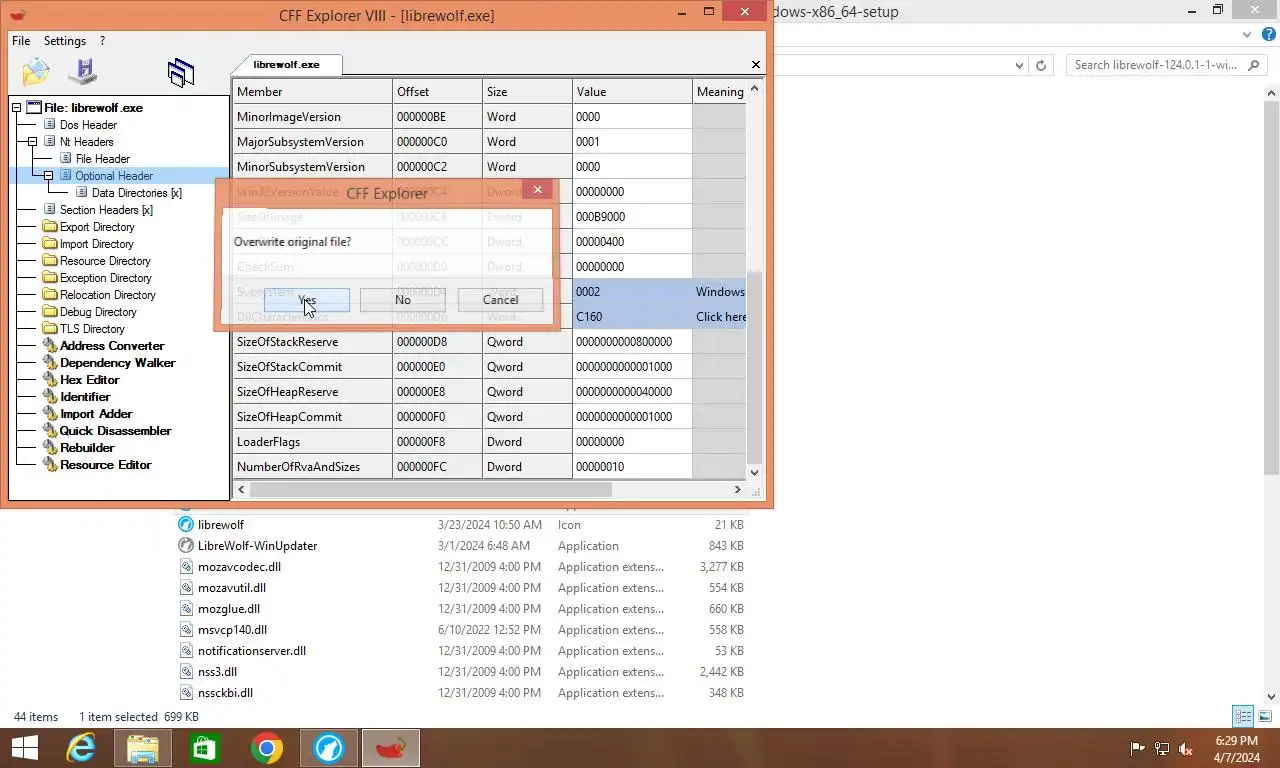Open the File menu

21,41
